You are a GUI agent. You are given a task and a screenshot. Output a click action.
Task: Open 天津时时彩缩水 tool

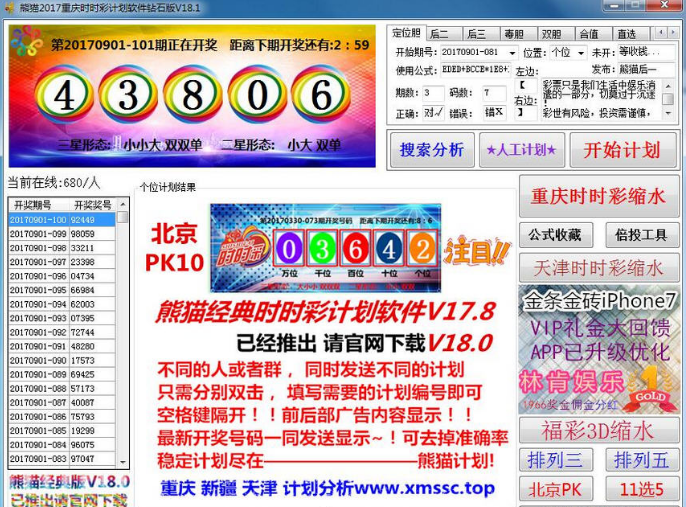[599, 268]
